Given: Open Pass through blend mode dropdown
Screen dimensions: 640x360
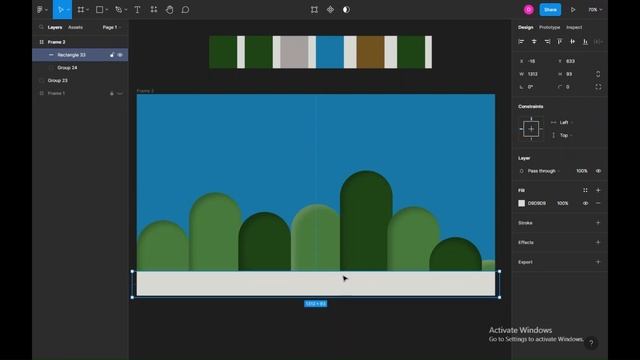Looking at the screenshot, I should click(544, 171).
